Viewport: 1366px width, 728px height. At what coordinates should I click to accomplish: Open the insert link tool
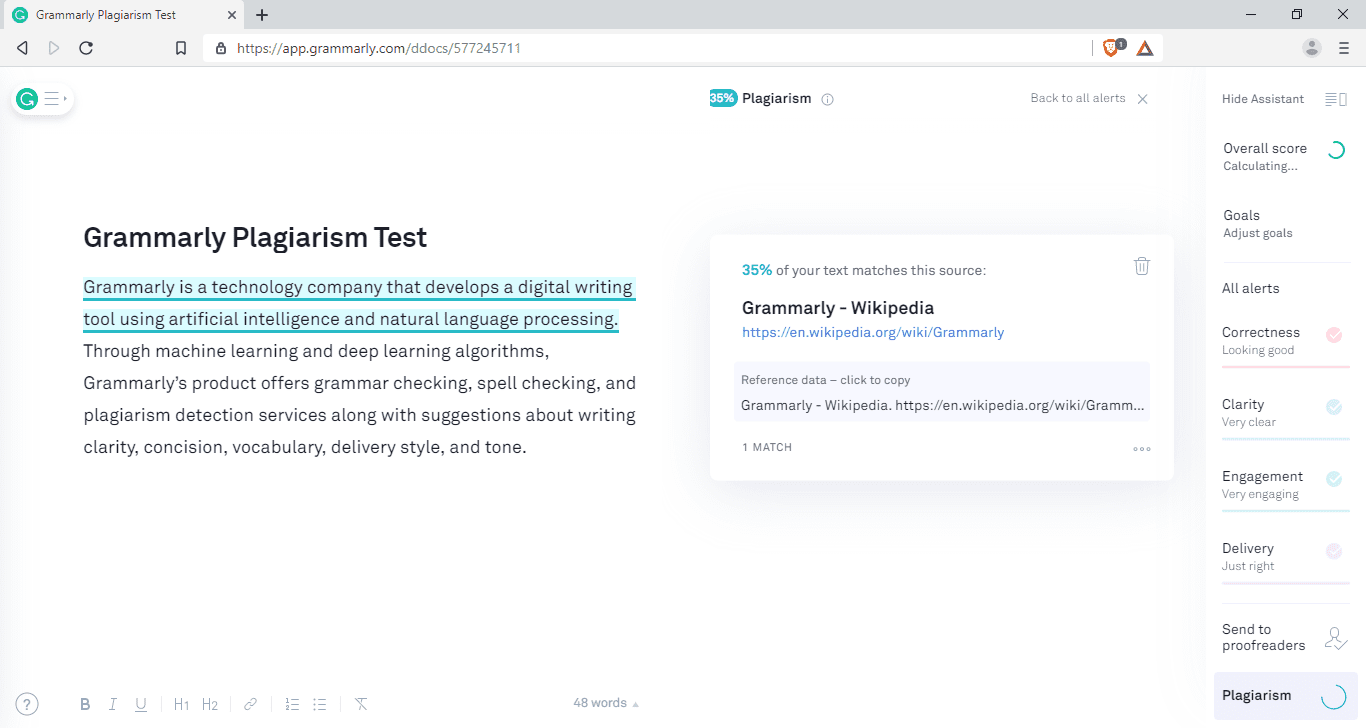coord(250,704)
